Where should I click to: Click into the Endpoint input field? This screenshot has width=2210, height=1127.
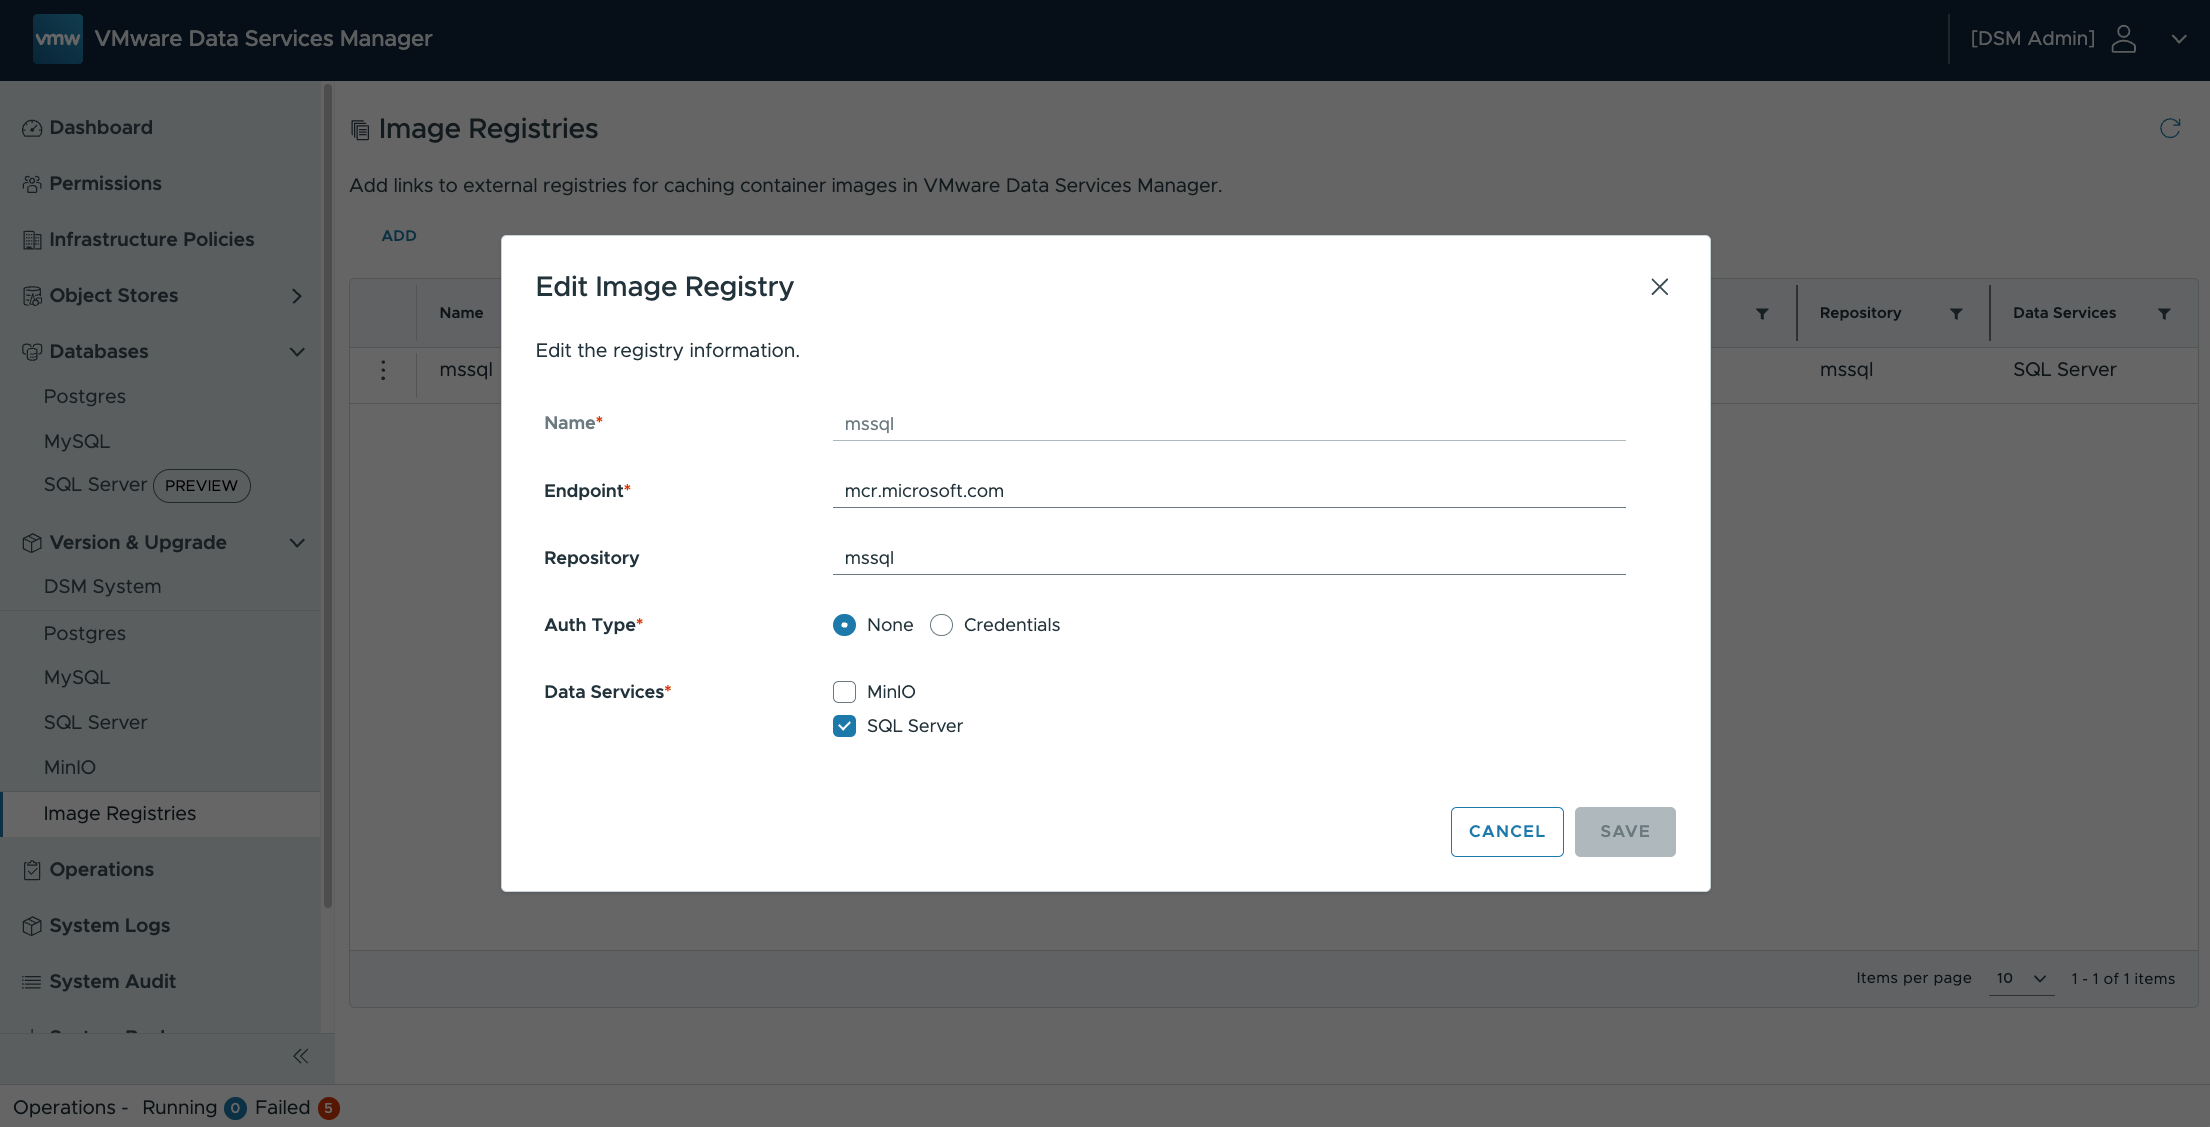point(1228,491)
